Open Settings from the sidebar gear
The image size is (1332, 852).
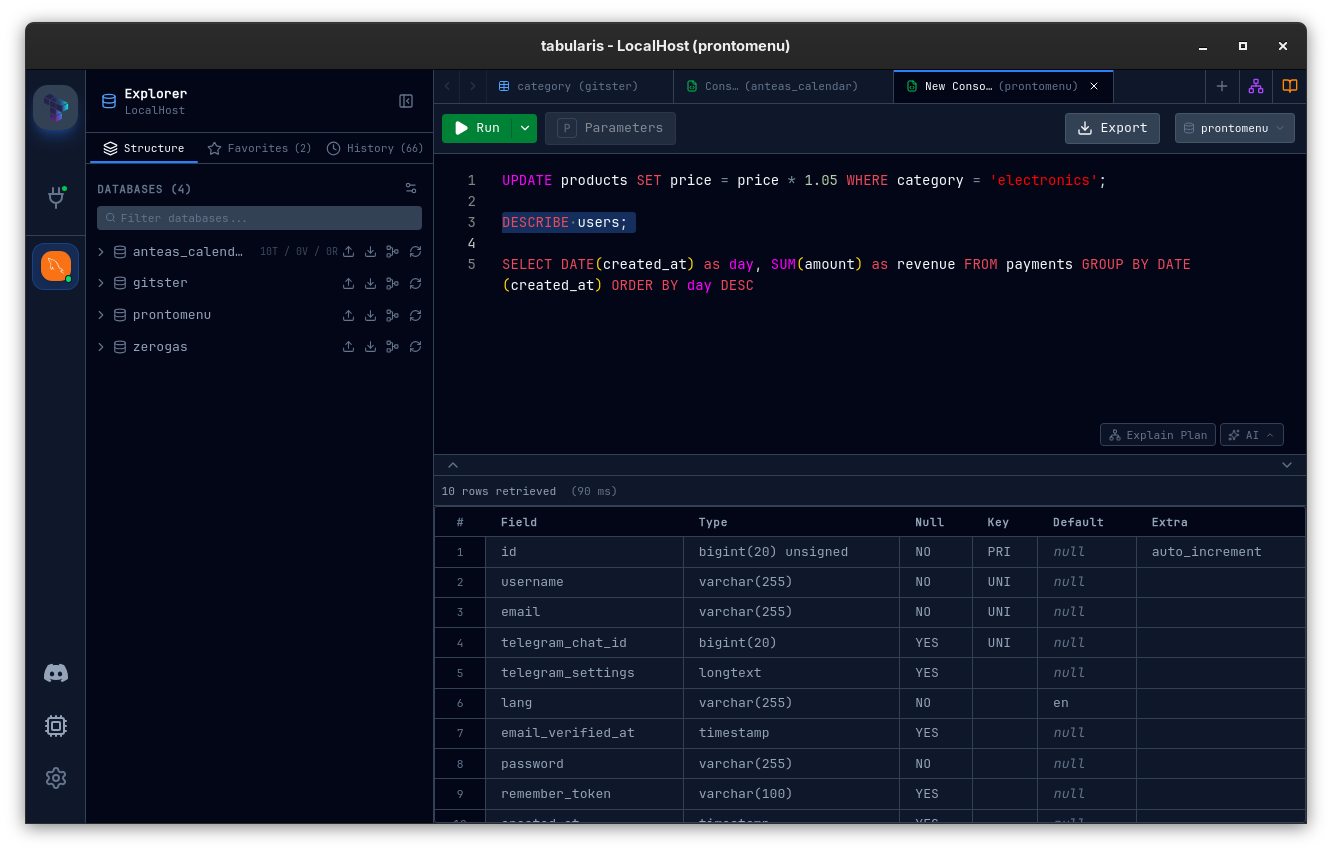click(55, 778)
